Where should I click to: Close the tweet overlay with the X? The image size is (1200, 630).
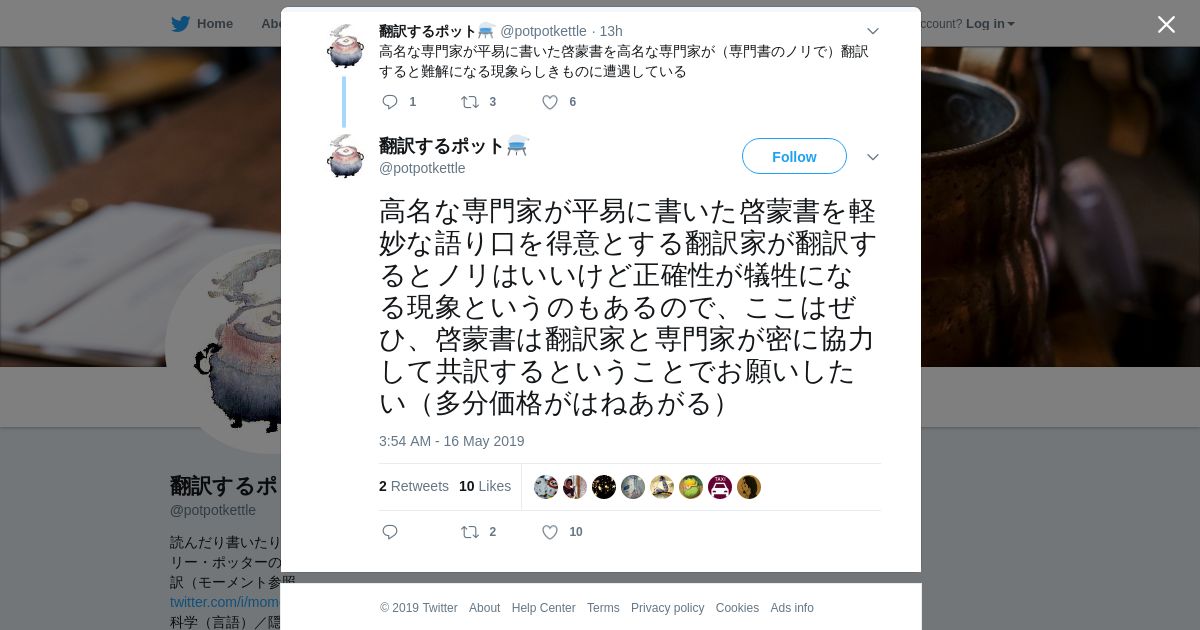pyautogui.click(x=1166, y=24)
